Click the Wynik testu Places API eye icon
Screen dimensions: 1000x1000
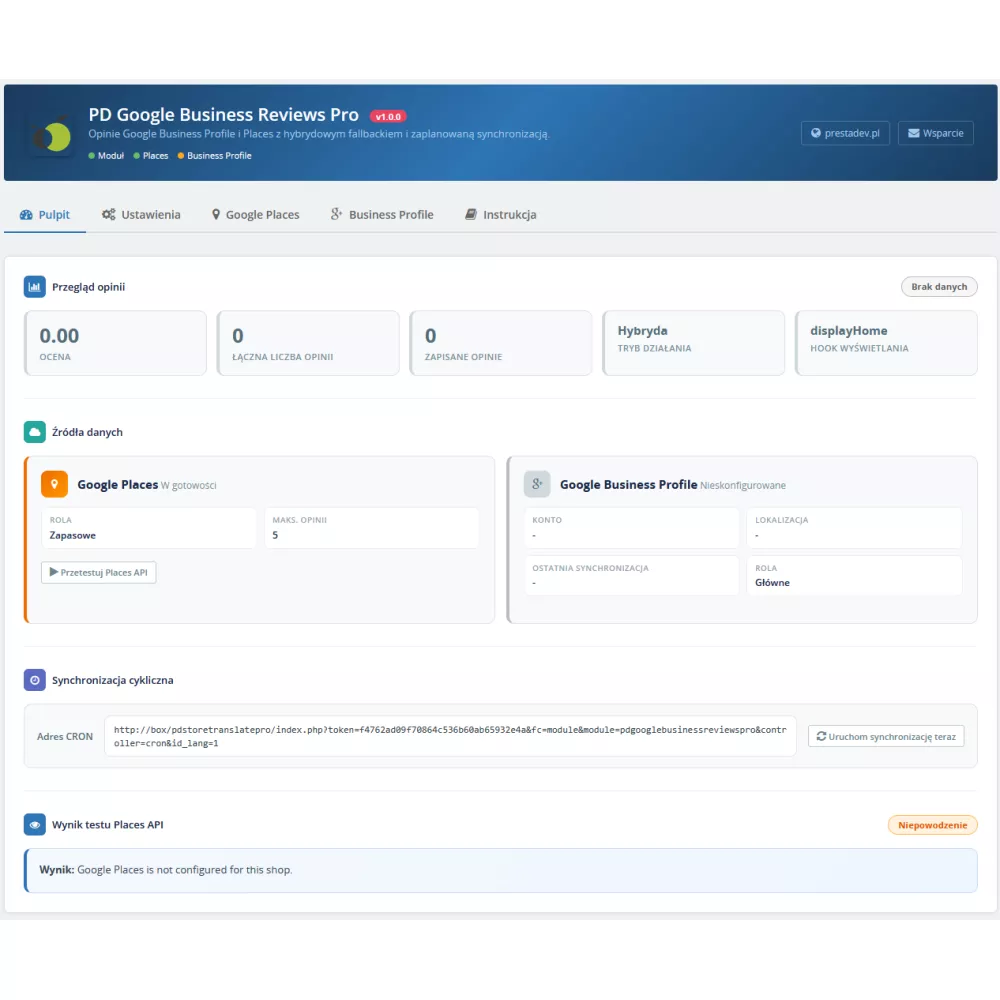click(34, 825)
